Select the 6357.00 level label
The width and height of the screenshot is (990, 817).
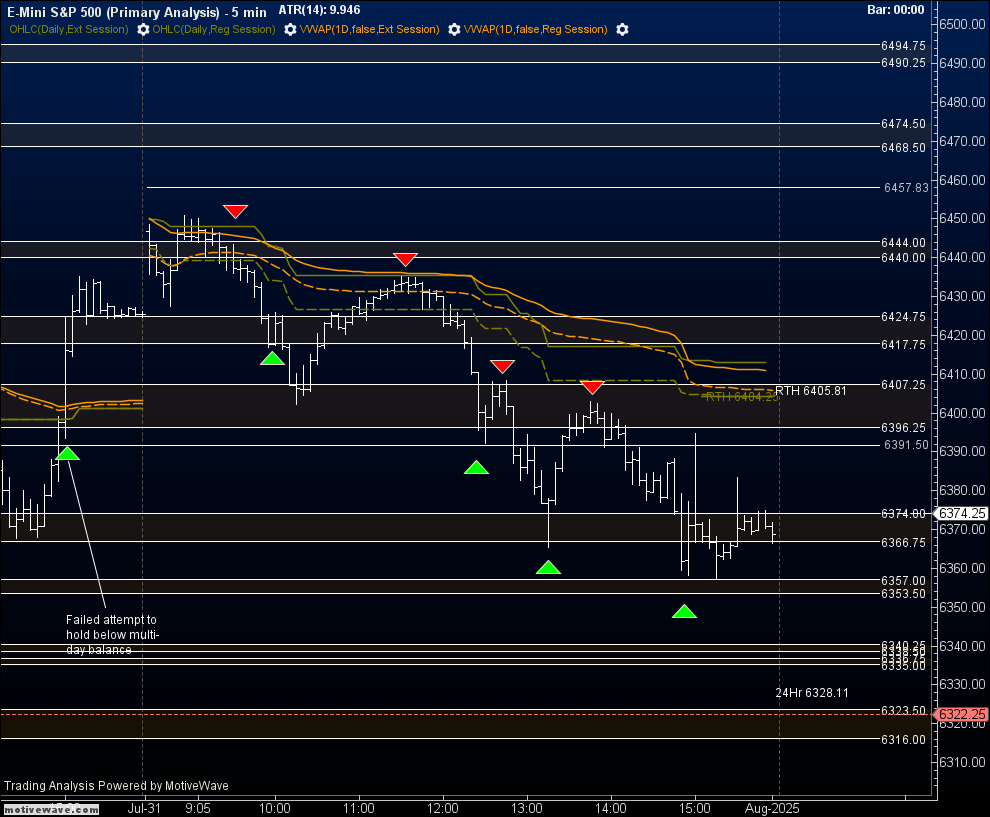coord(903,580)
